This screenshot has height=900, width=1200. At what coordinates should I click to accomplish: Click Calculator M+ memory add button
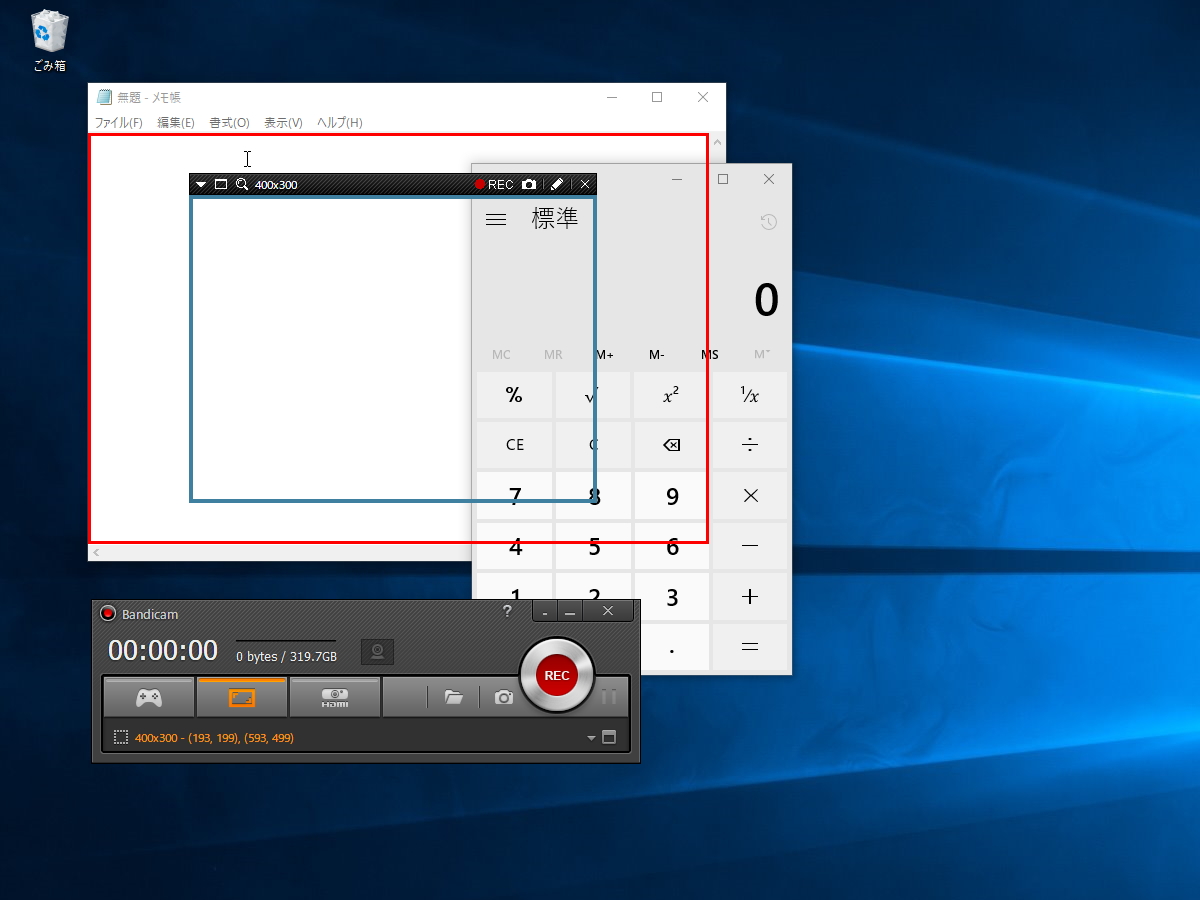[x=605, y=355]
